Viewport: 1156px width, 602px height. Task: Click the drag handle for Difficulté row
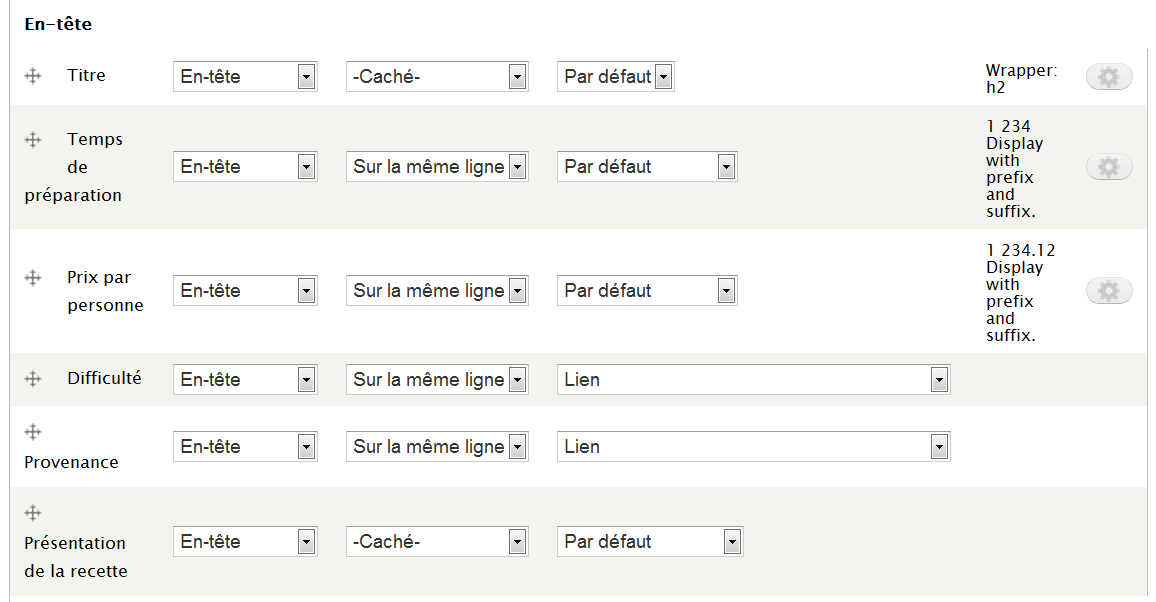pyautogui.click(x=33, y=379)
